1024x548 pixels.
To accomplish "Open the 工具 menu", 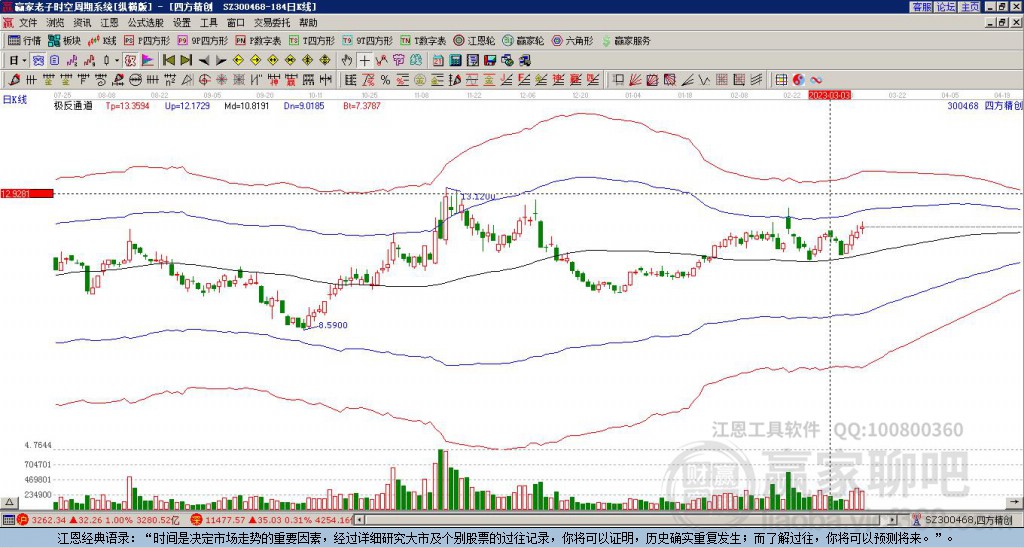I will click(x=208, y=23).
